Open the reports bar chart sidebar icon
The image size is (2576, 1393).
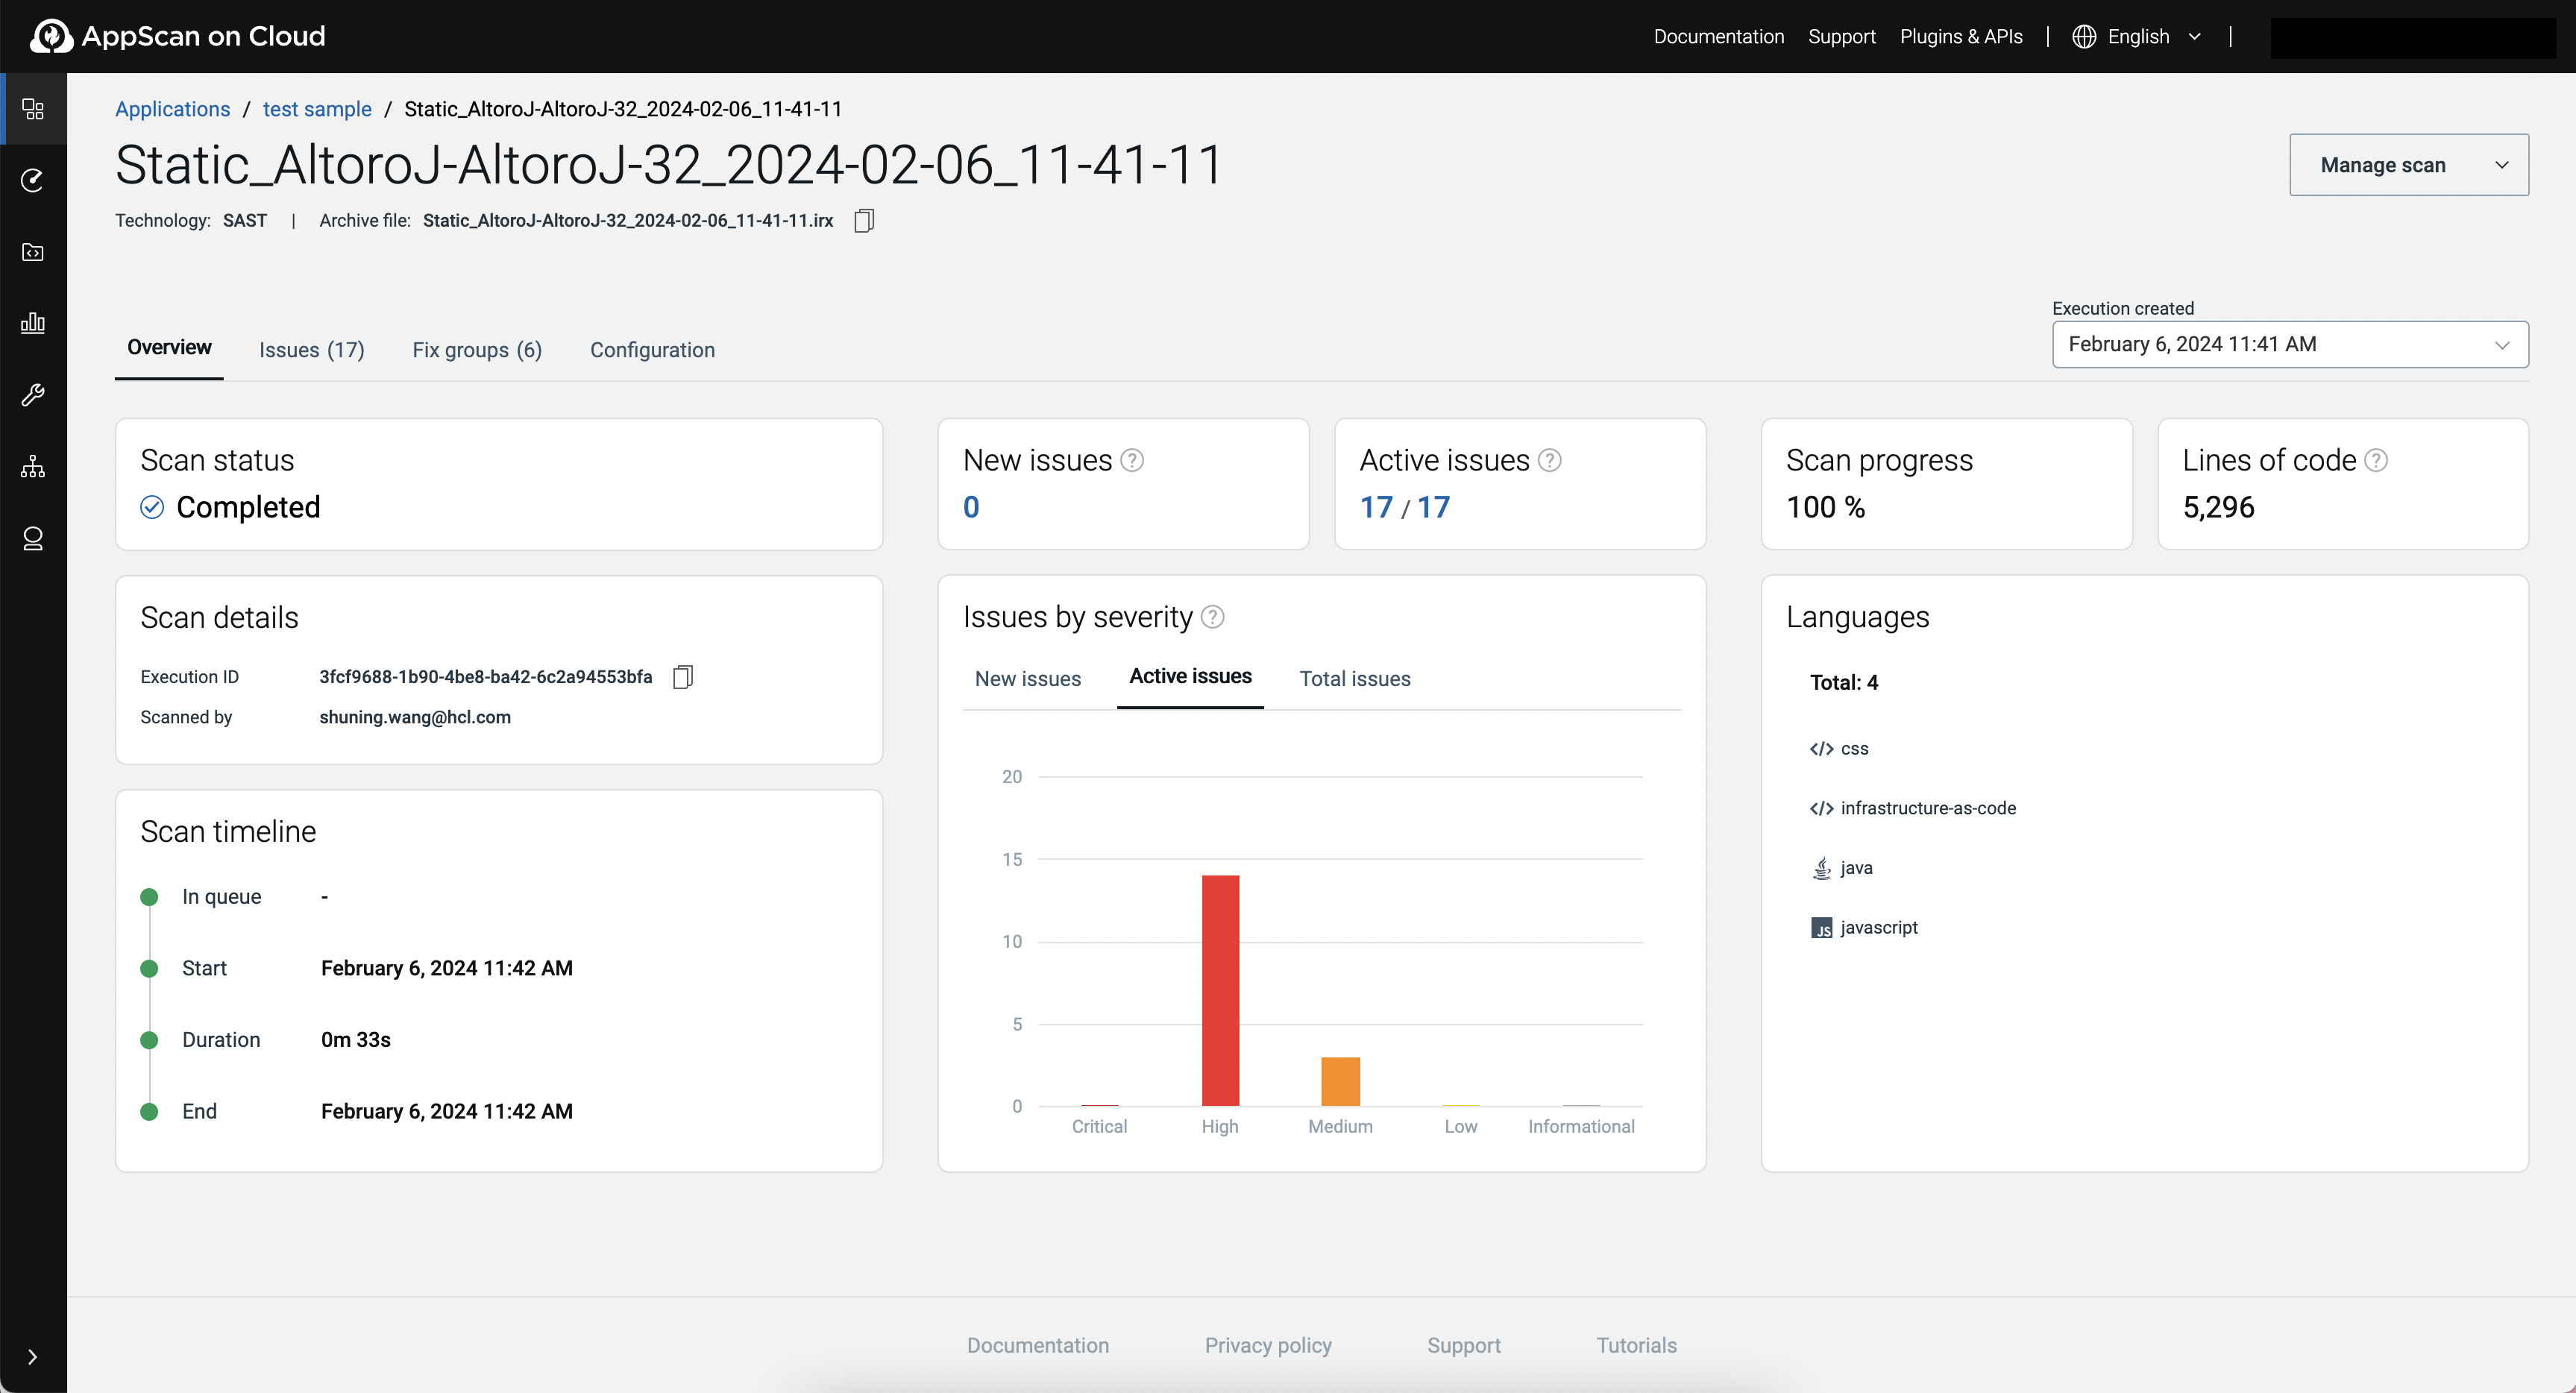point(33,323)
